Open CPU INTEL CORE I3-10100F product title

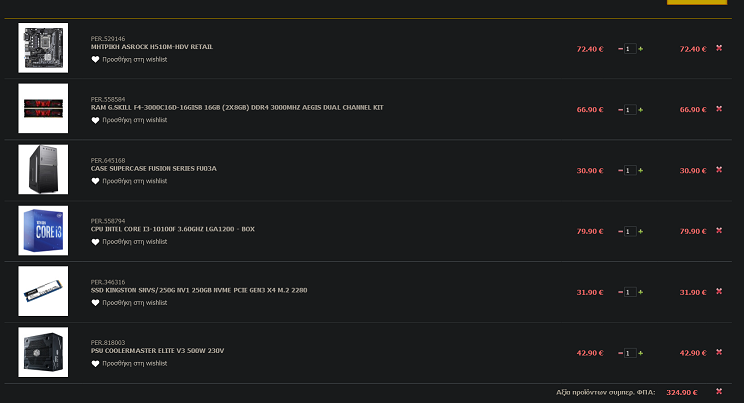point(173,229)
